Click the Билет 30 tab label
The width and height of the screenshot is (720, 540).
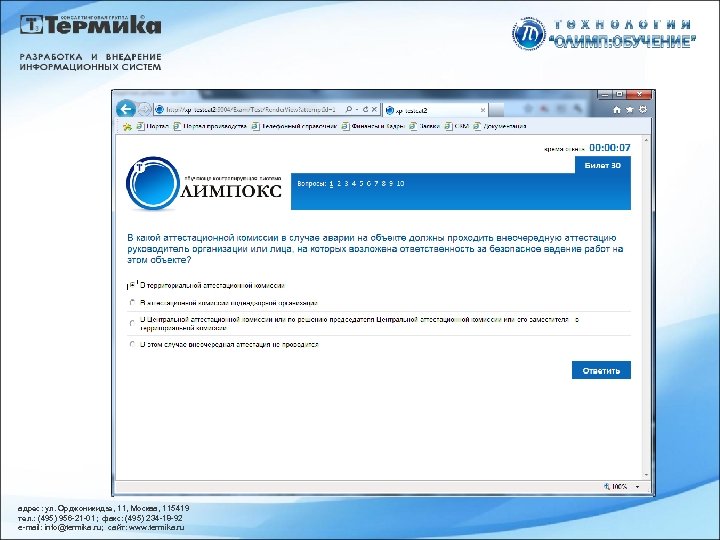602,165
